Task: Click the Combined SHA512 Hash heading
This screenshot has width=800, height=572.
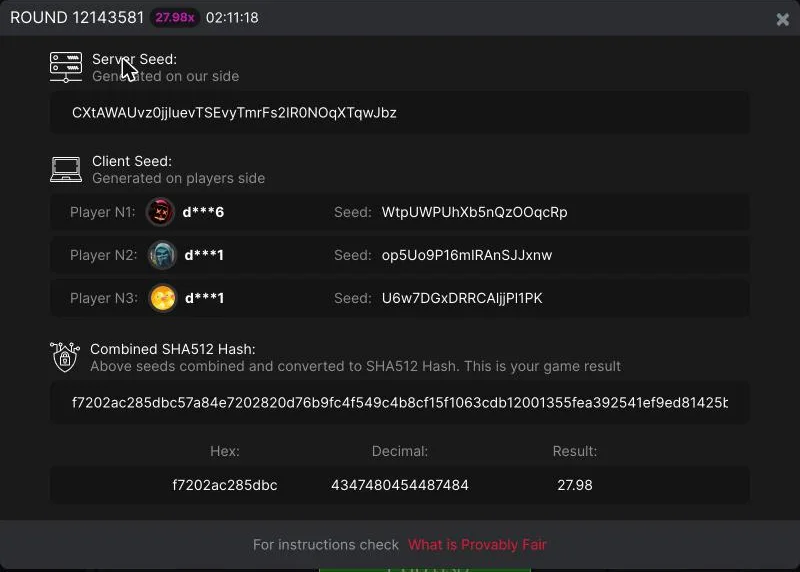Action: coord(172,349)
